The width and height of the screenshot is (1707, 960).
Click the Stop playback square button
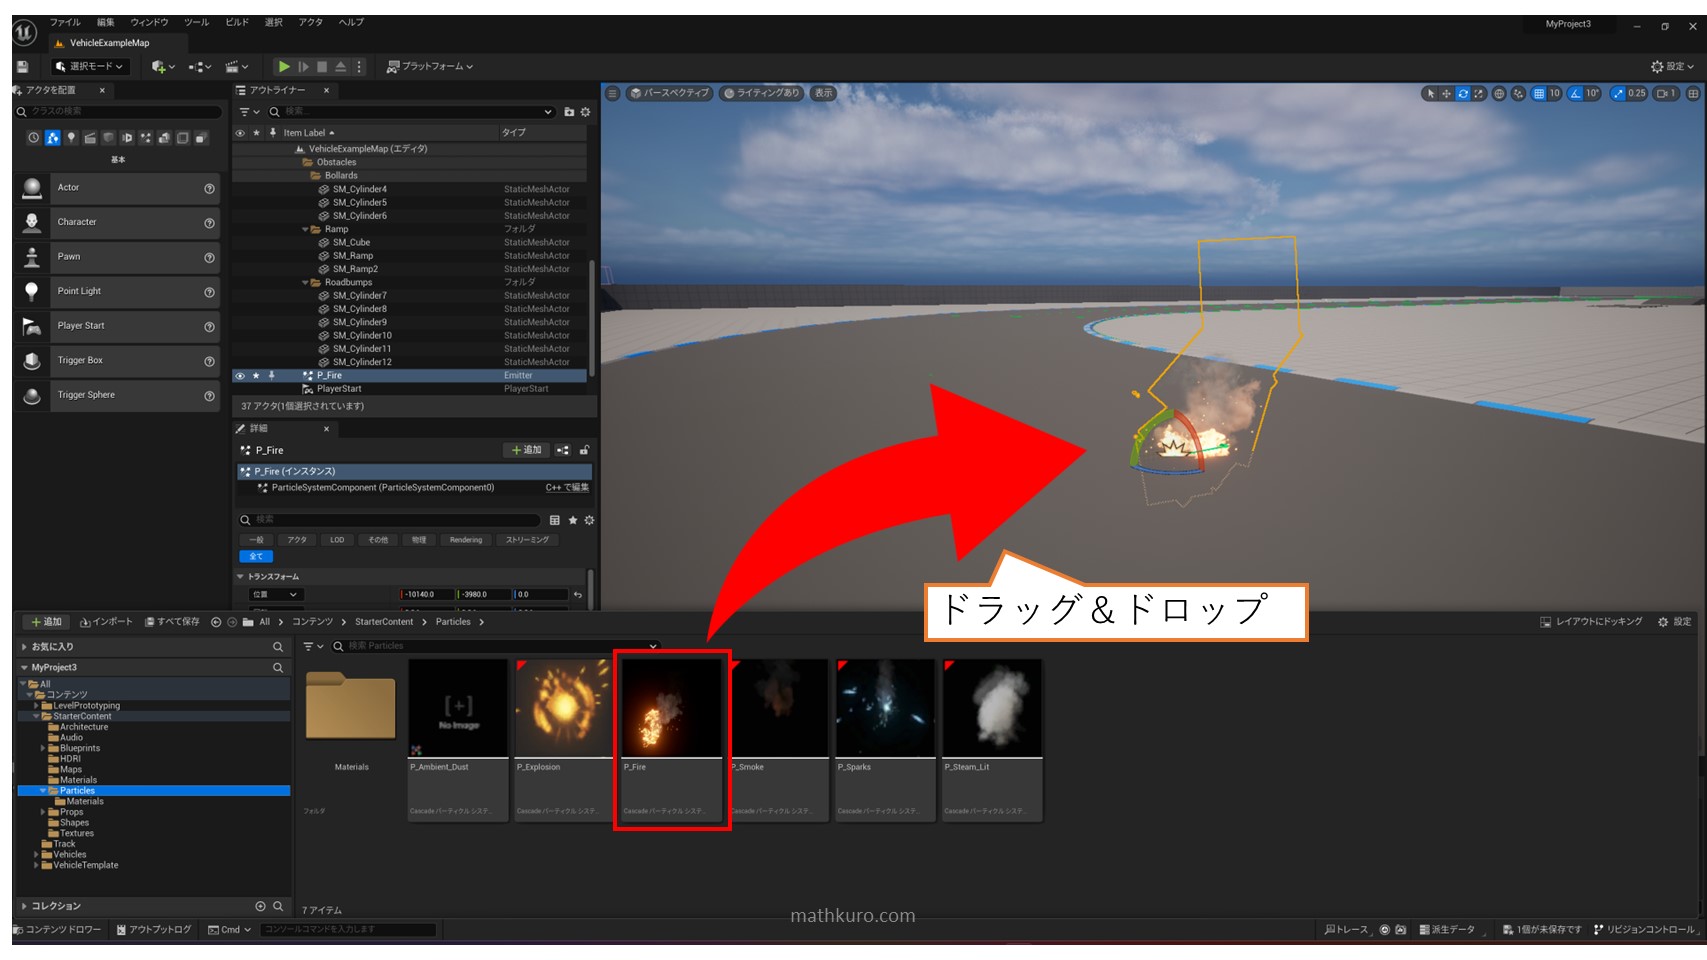(322, 66)
